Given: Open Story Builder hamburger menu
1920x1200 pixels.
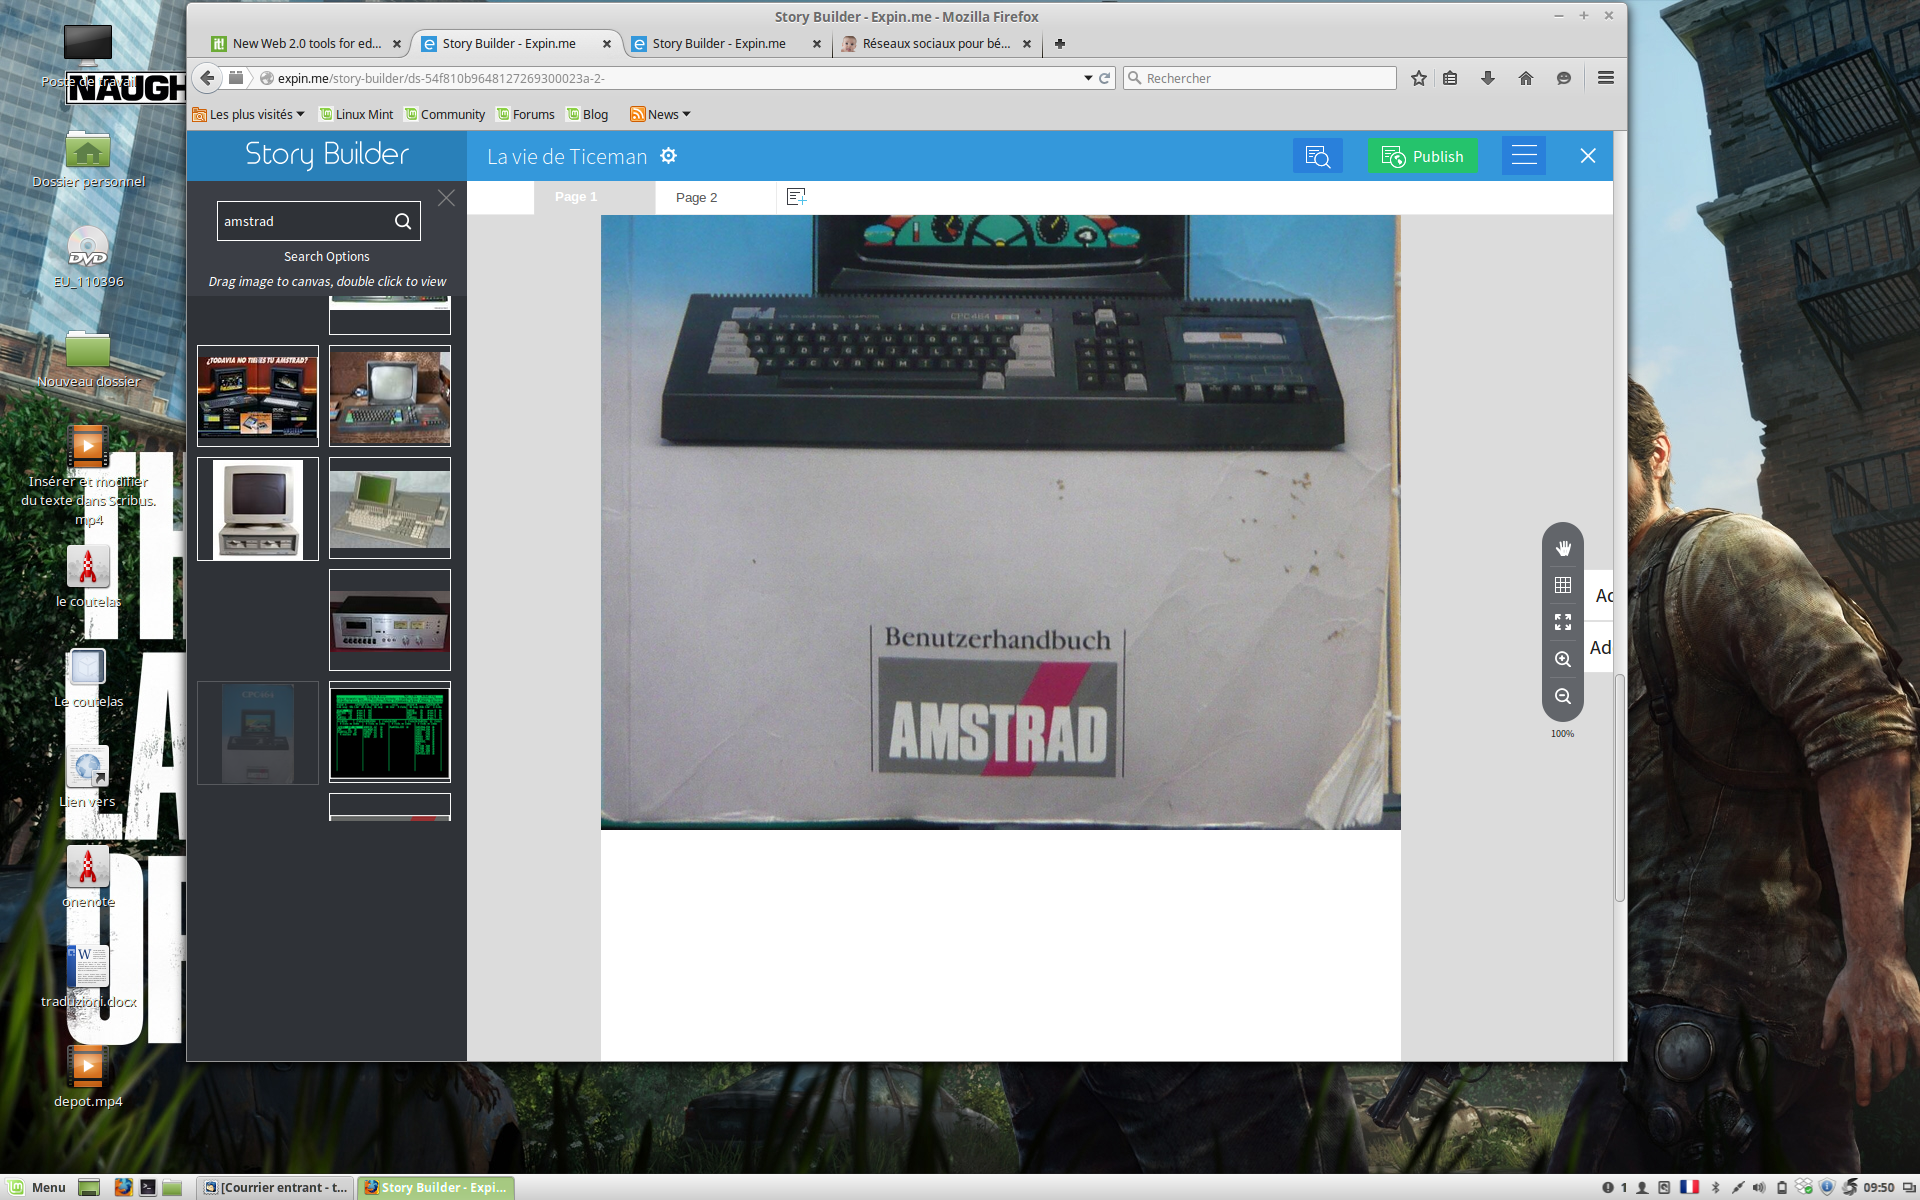Looking at the screenshot, I should coord(1522,155).
